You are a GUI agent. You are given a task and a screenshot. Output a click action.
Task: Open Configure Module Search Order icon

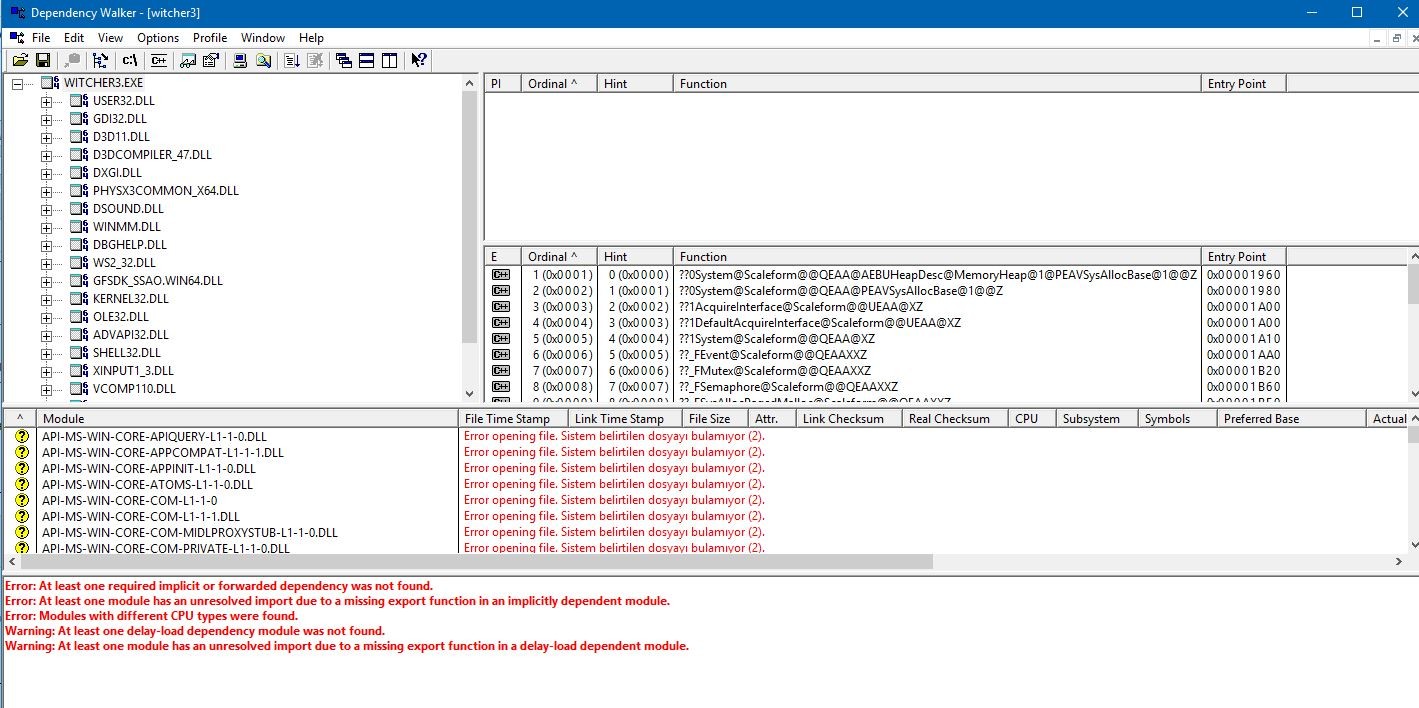(263, 61)
